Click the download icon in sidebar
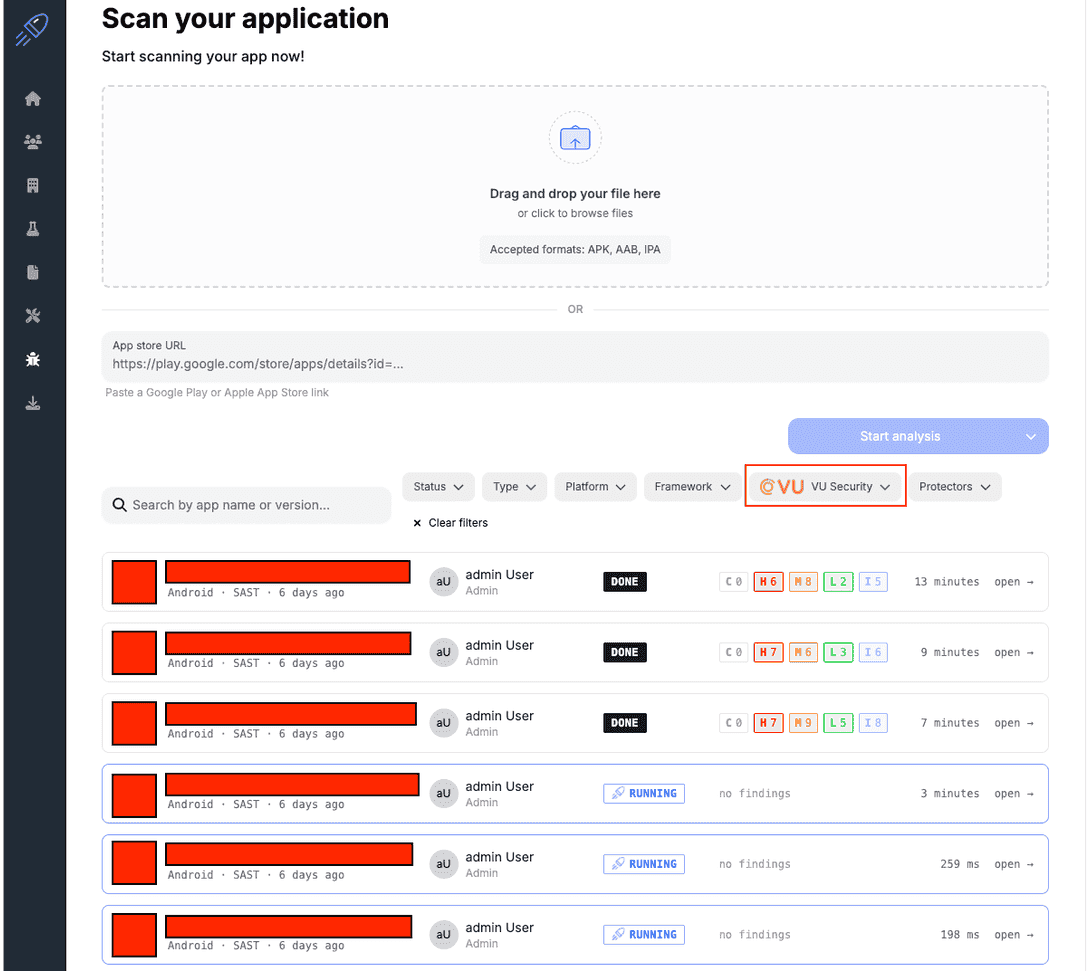The width and height of the screenshot is (1090, 978). point(33,403)
